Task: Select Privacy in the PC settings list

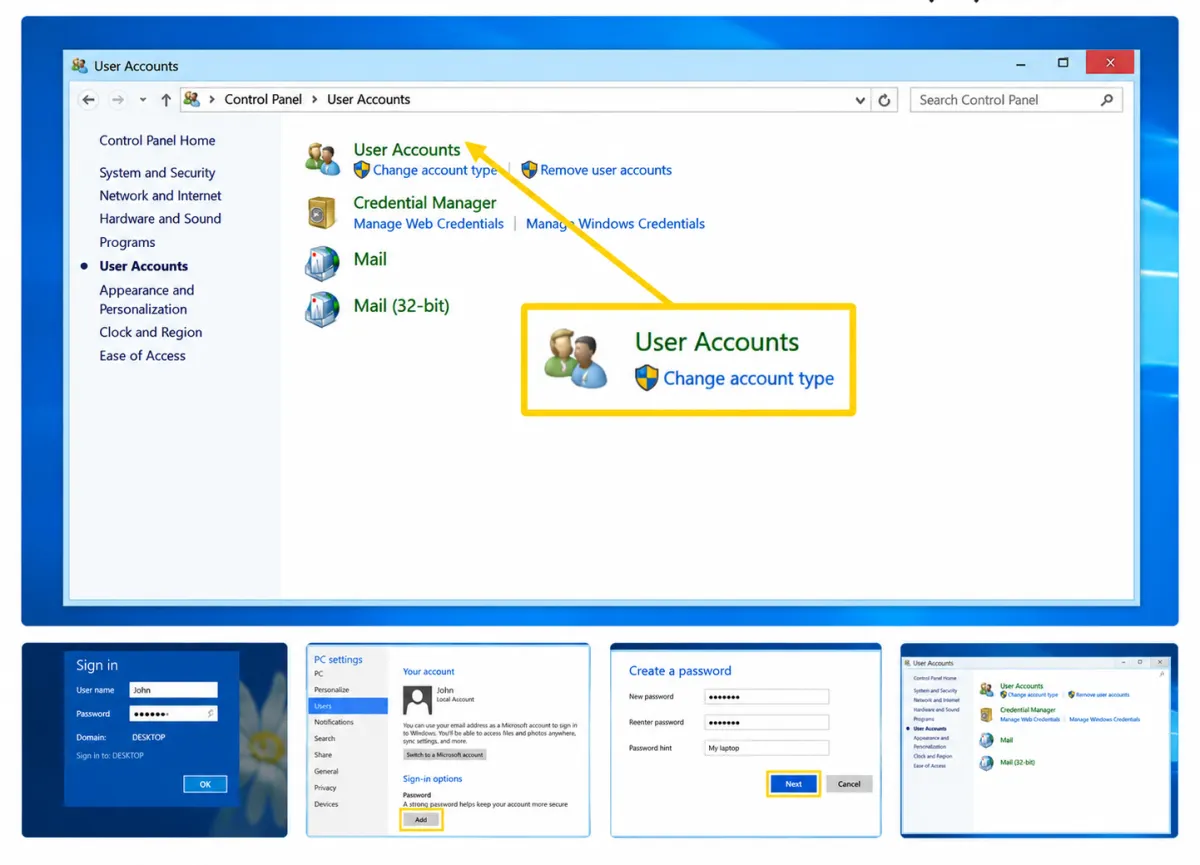Action: pos(325,788)
